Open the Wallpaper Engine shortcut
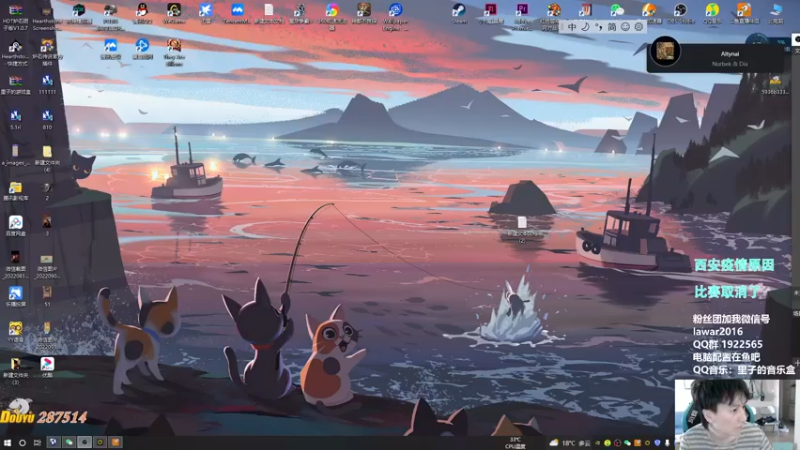The height and width of the screenshot is (450, 800). [395, 10]
